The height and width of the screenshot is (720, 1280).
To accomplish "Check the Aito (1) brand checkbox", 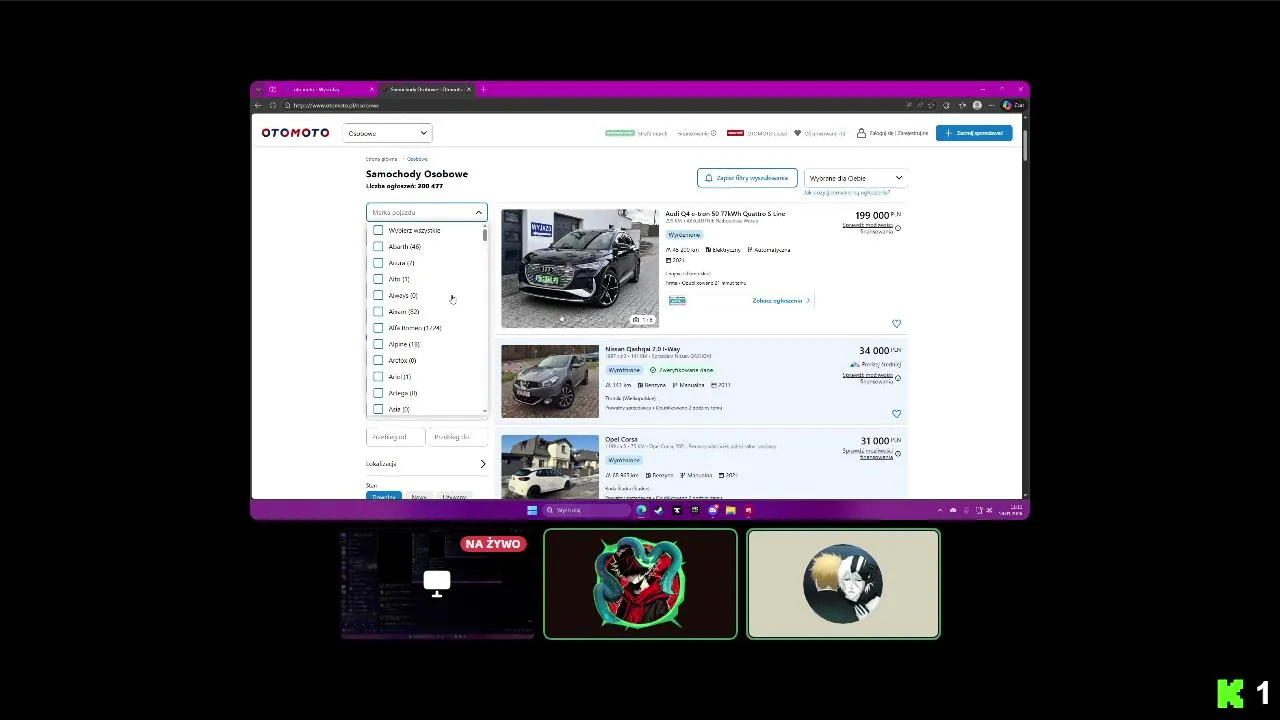I will pyautogui.click(x=378, y=279).
